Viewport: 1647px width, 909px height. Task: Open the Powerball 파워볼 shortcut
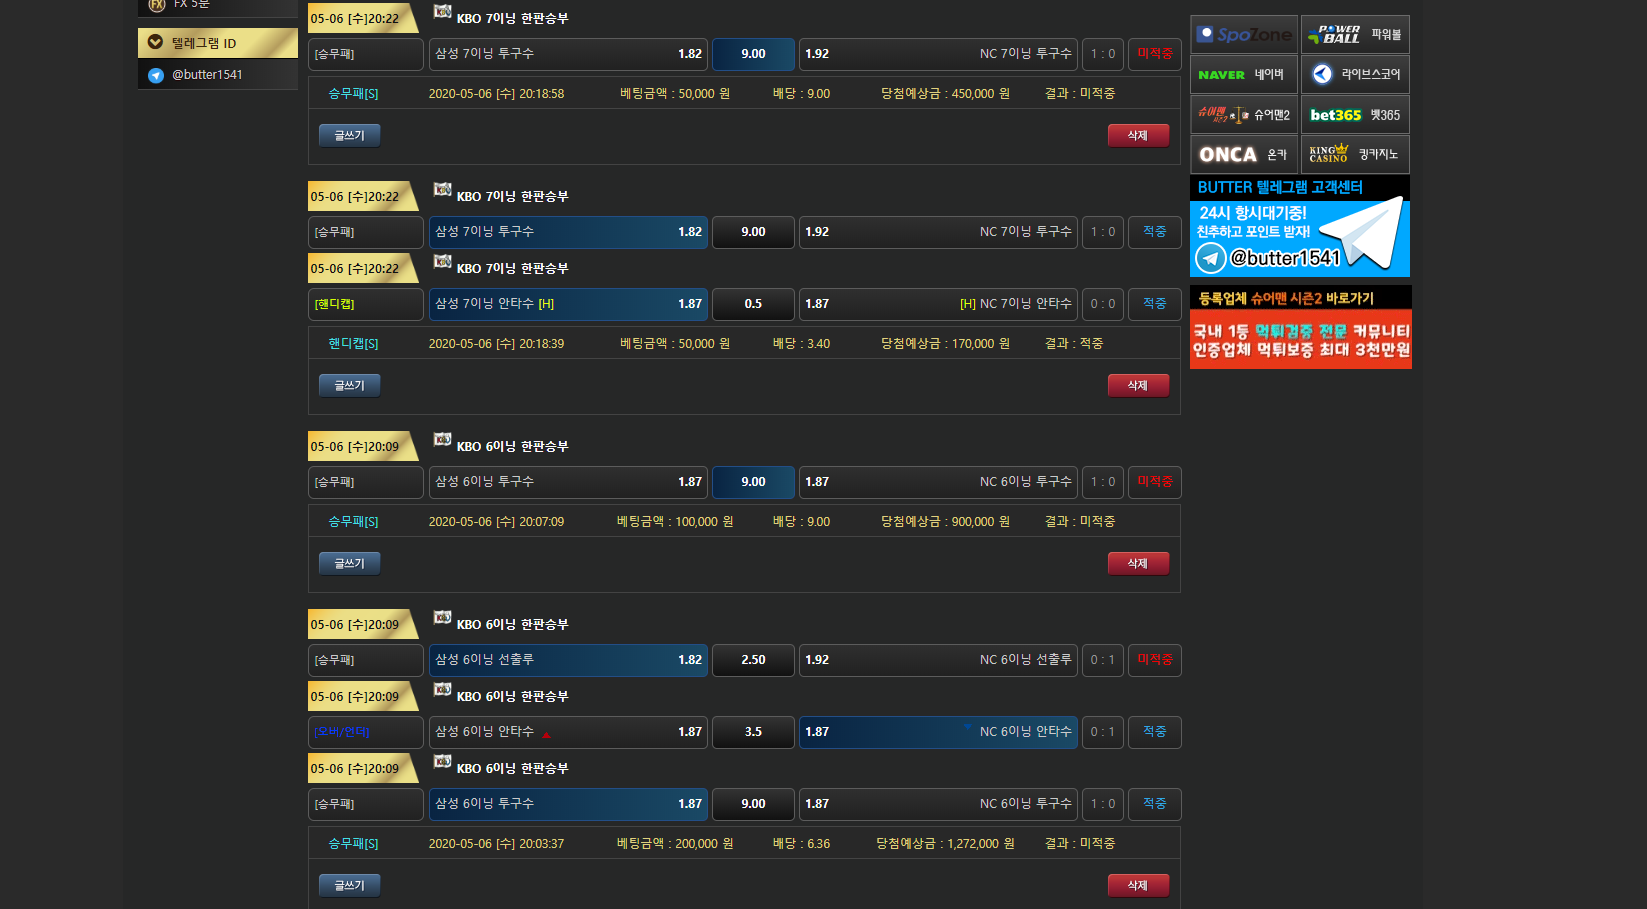coord(1354,35)
